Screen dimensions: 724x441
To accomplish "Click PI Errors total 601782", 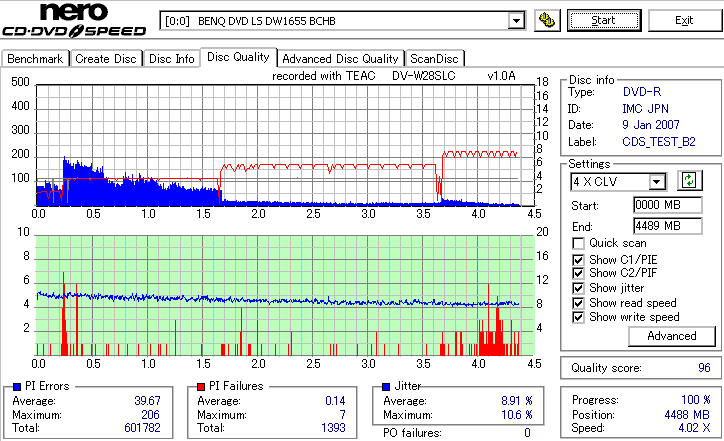I will pos(142,428).
